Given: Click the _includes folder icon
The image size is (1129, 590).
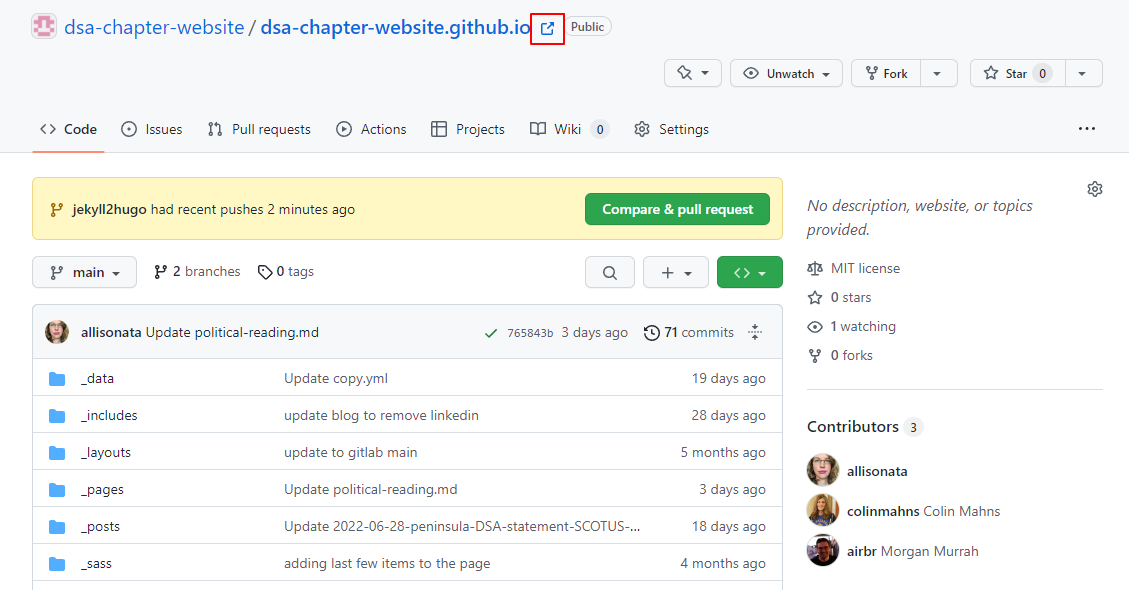Looking at the screenshot, I should tap(57, 416).
